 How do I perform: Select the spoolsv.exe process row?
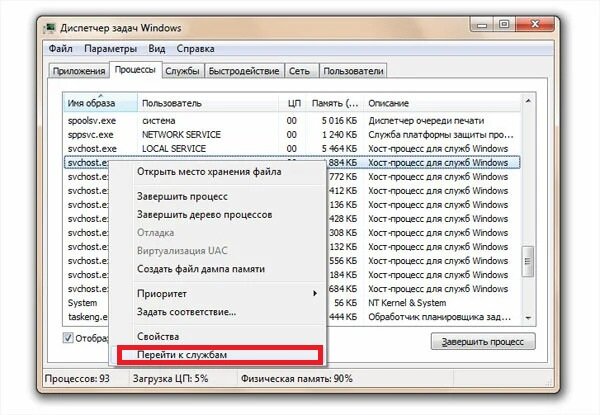click(292, 121)
